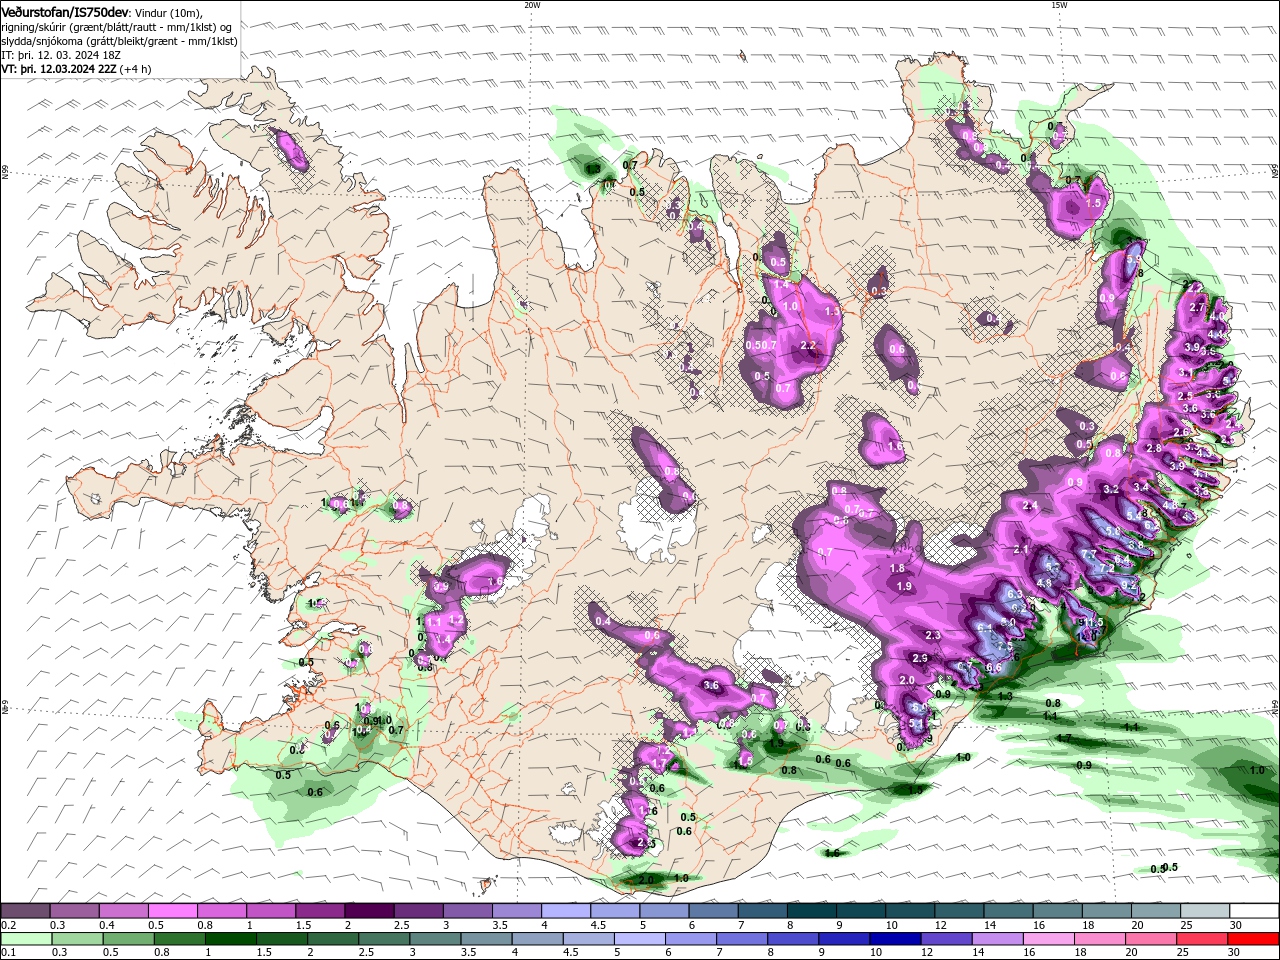Select the 0.2–0.3 grey-purple snow legend swatch

coord(25,911)
